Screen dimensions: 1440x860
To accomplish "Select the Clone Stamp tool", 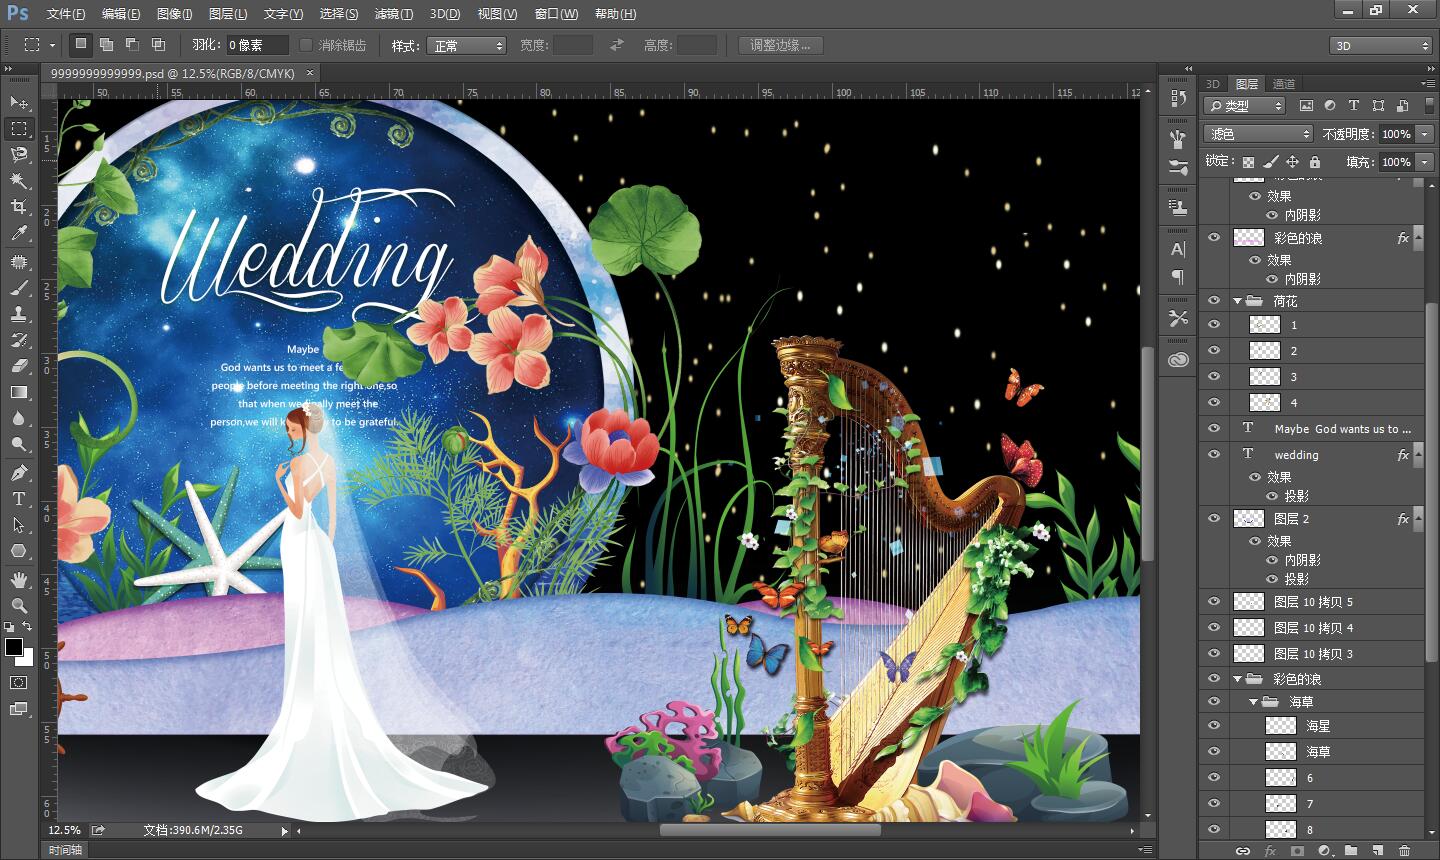I will coord(19,314).
